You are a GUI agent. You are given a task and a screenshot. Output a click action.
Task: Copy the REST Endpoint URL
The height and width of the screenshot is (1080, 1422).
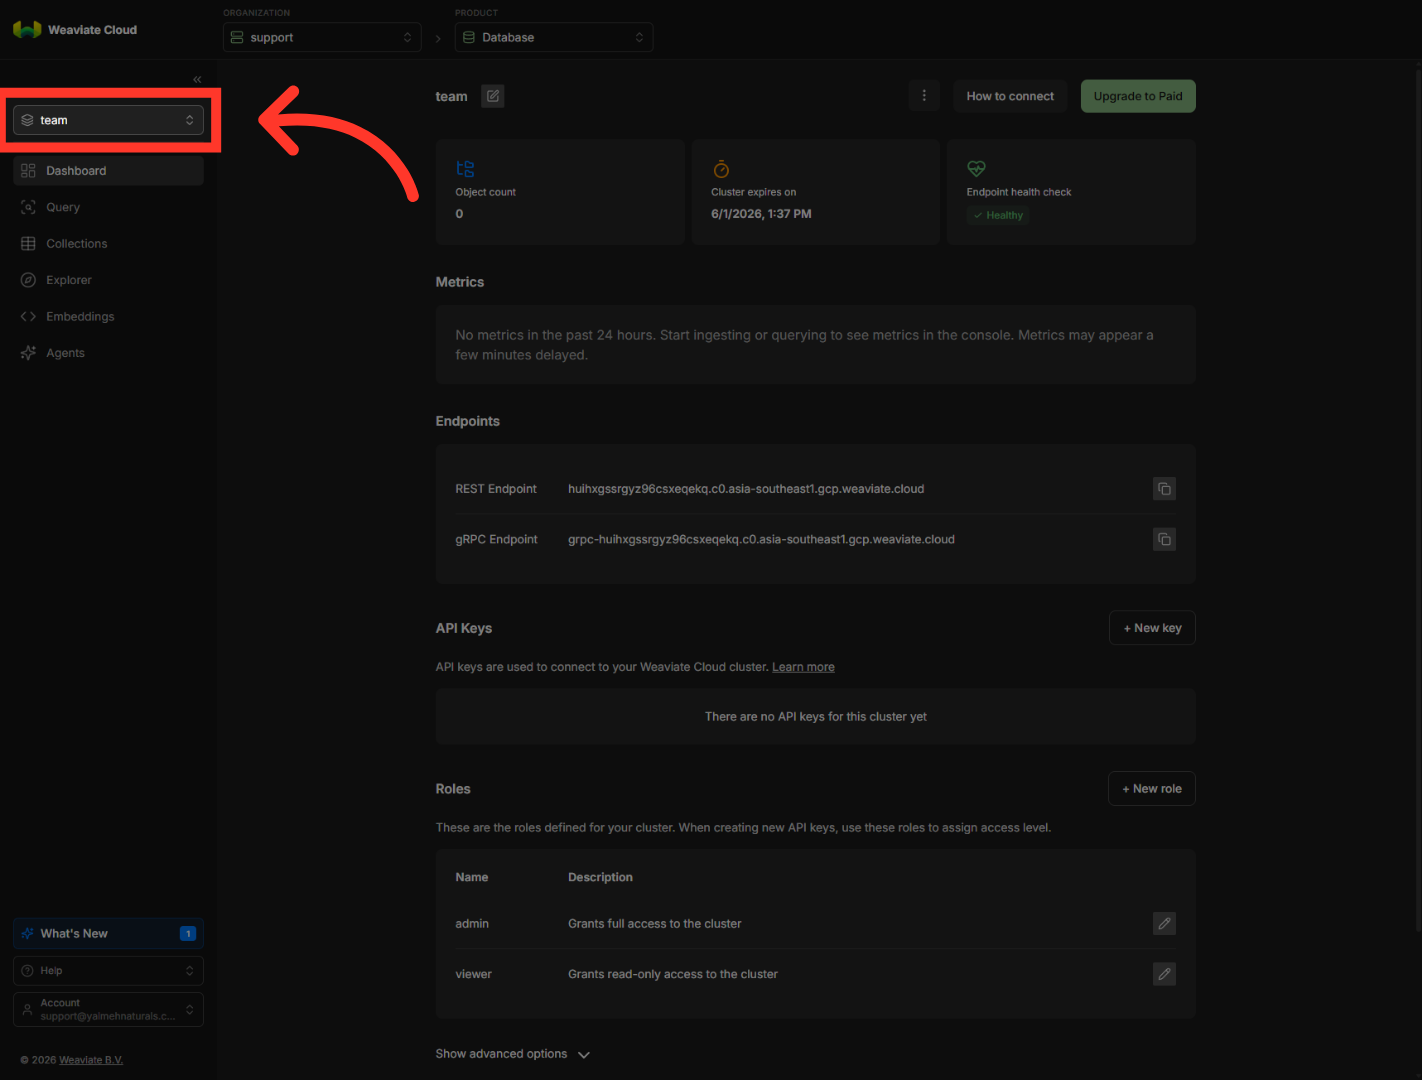point(1164,489)
